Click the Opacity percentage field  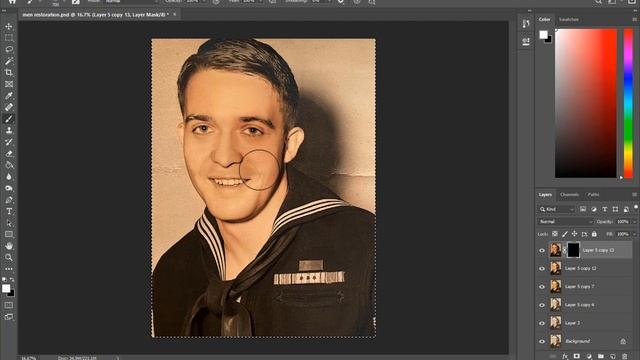coord(622,222)
